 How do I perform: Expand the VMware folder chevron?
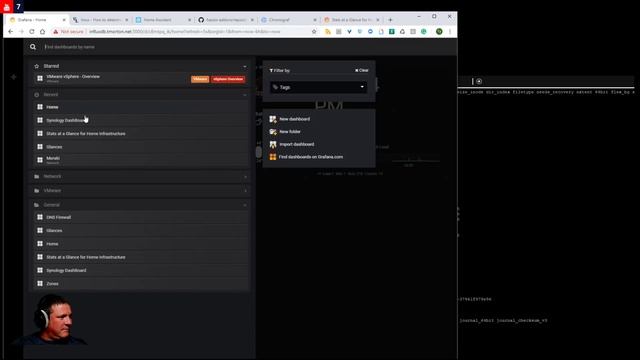pyautogui.click(x=245, y=191)
